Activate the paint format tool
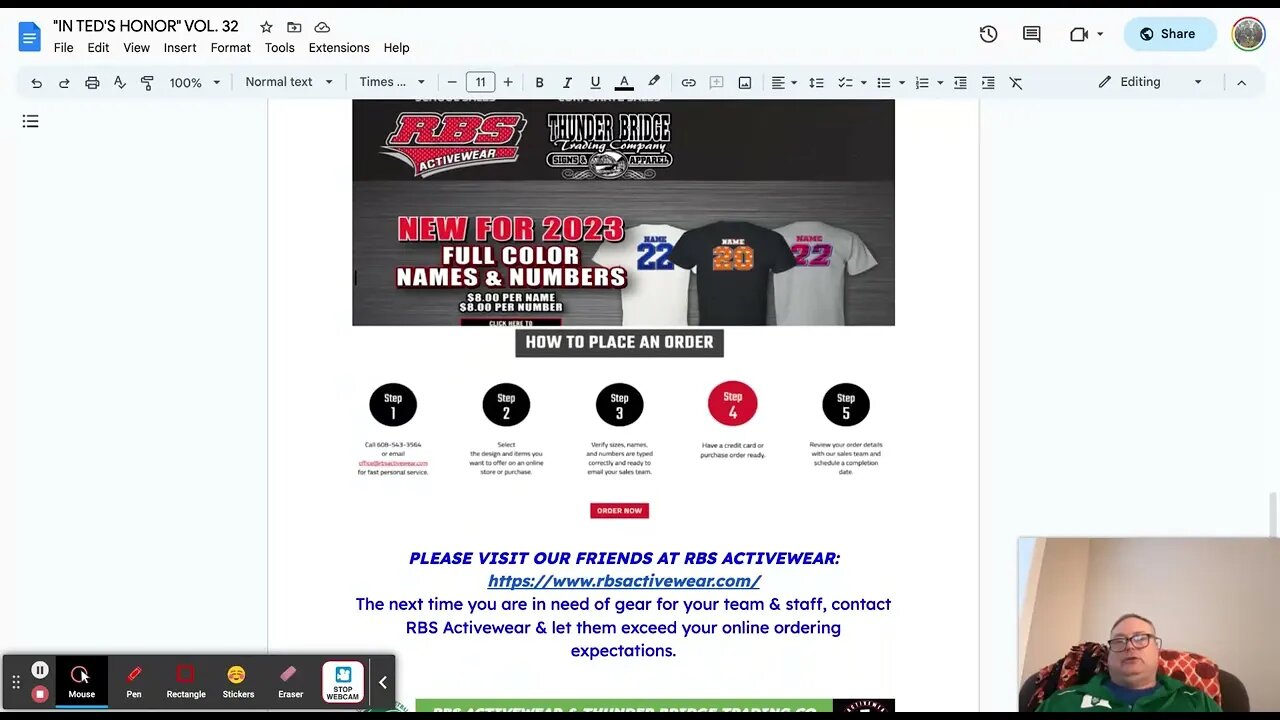The image size is (1280, 720). pos(147,83)
